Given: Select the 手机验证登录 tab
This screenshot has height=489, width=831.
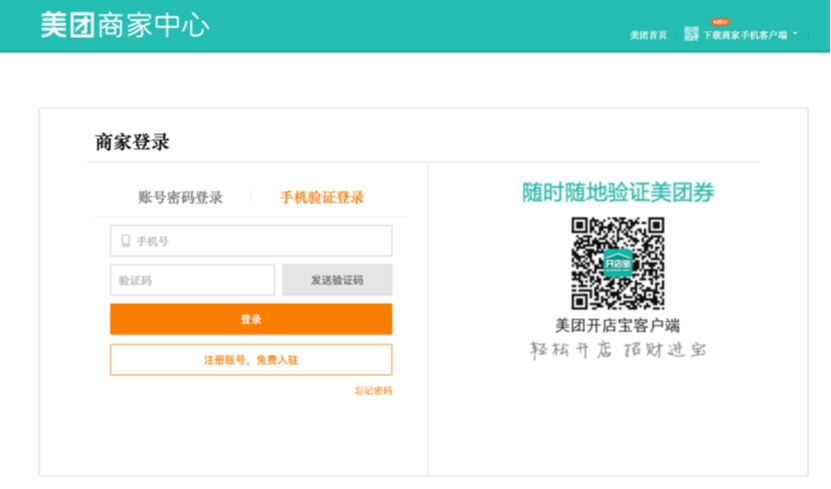Looking at the screenshot, I should click(322, 198).
